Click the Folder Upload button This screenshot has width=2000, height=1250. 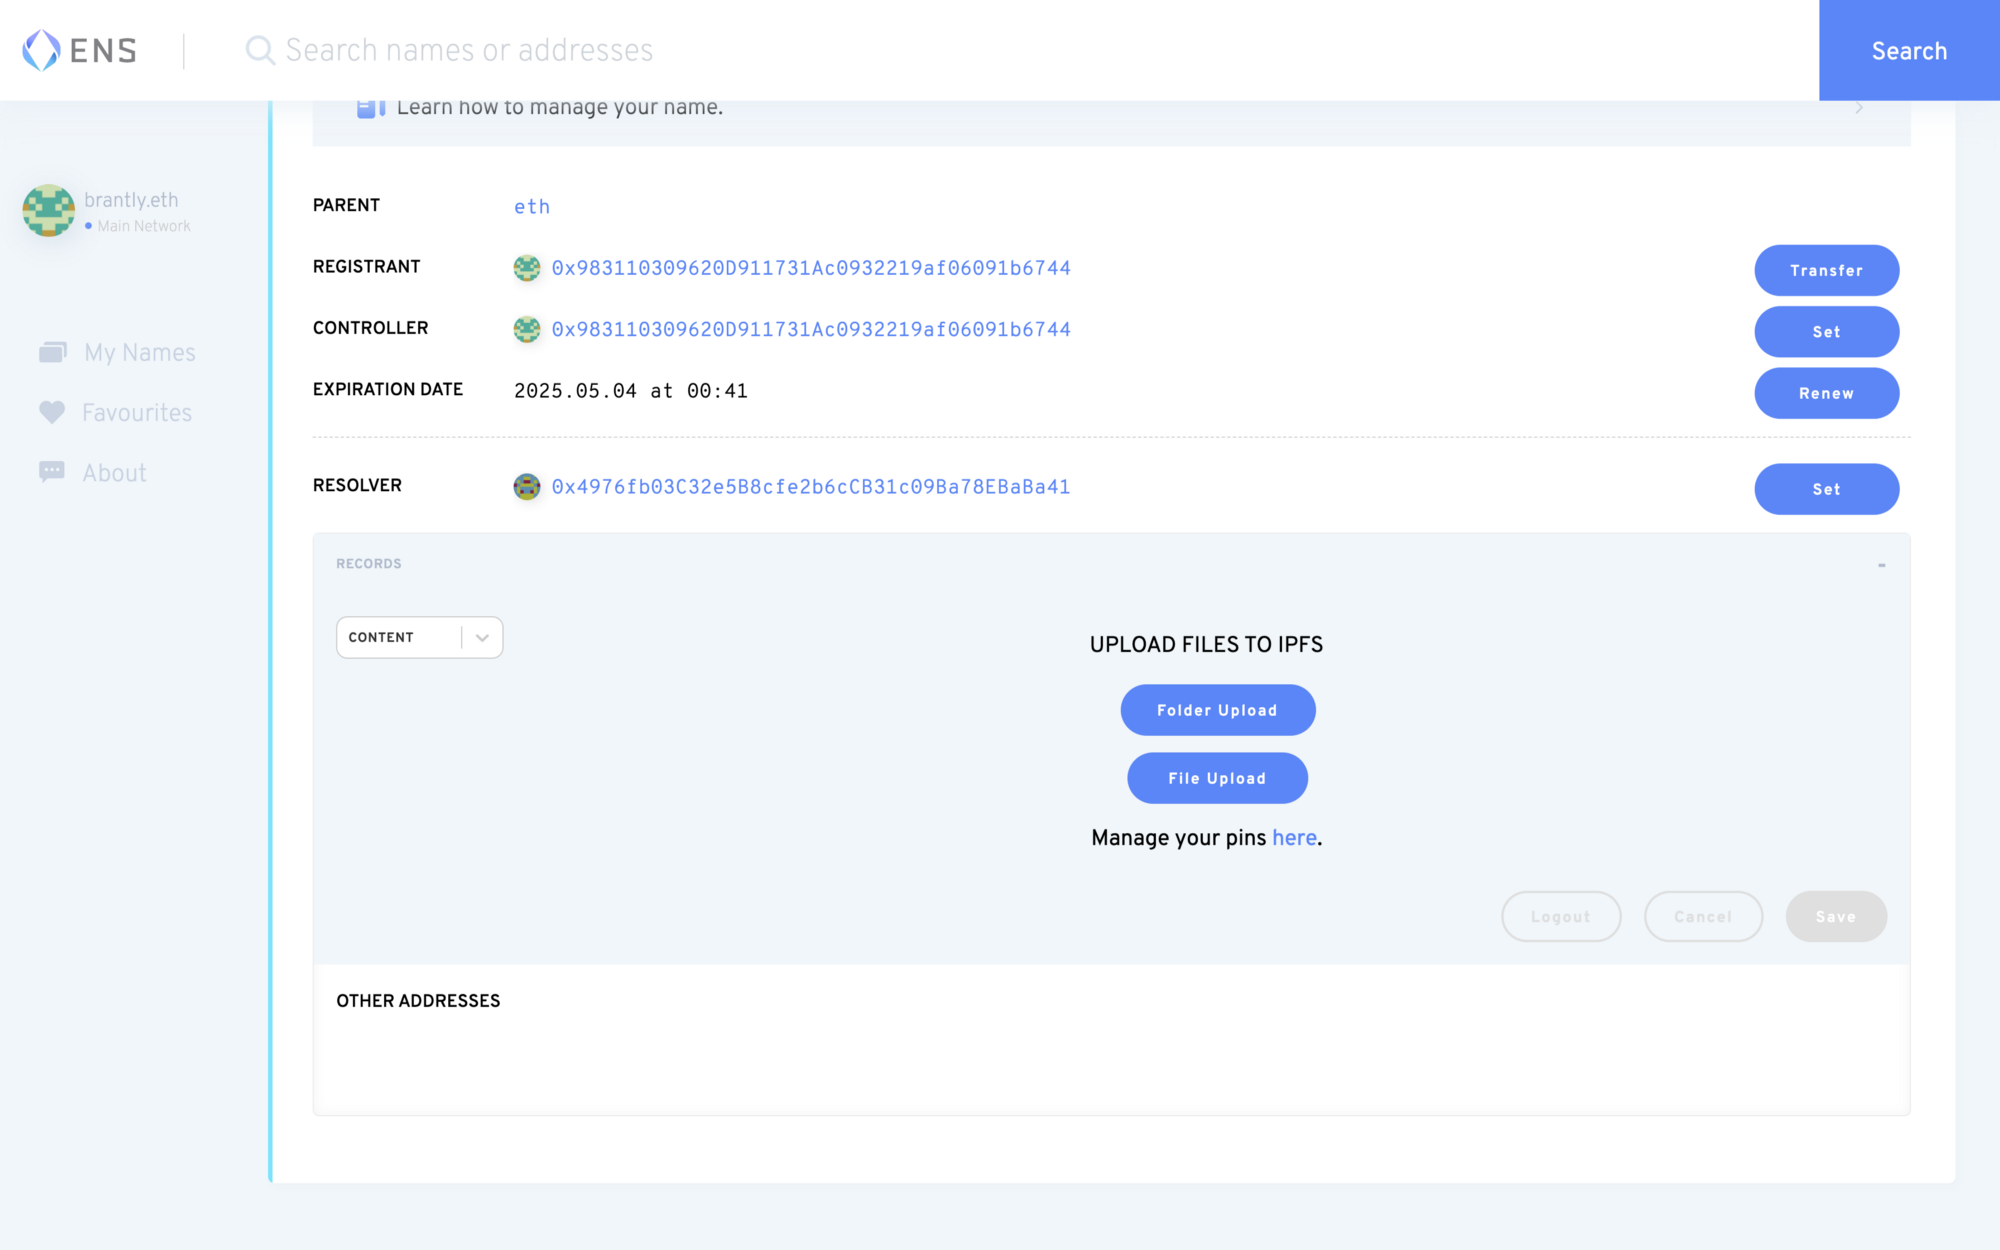click(x=1215, y=709)
